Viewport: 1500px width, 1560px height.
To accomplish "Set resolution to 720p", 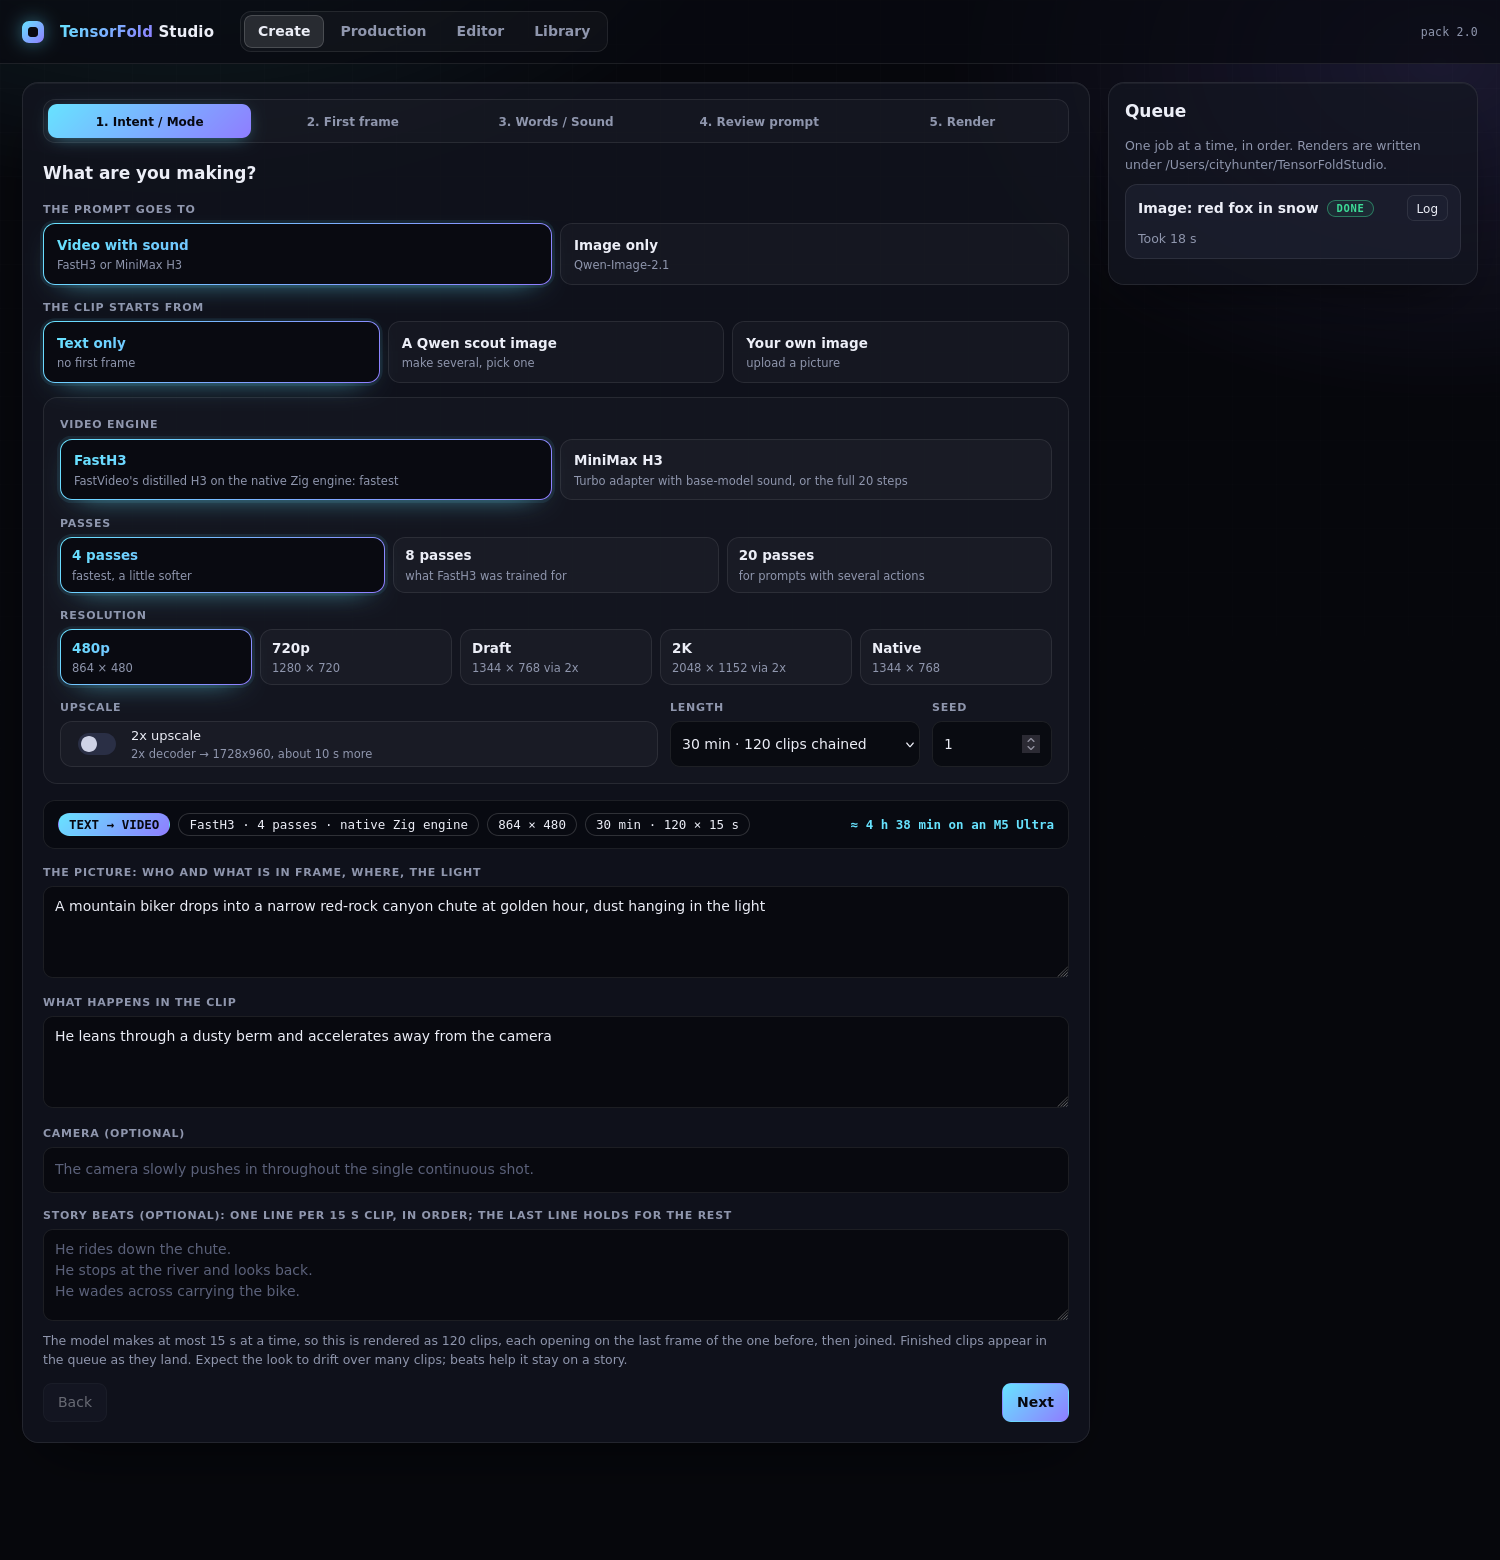I will (x=356, y=657).
